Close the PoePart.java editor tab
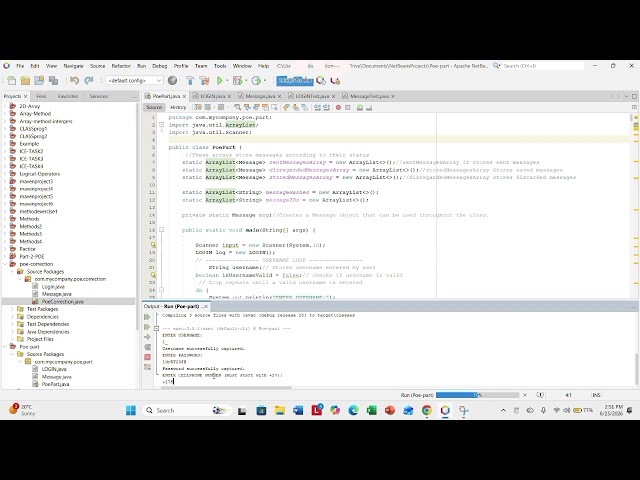This screenshot has width=640, height=480. [184, 96]
